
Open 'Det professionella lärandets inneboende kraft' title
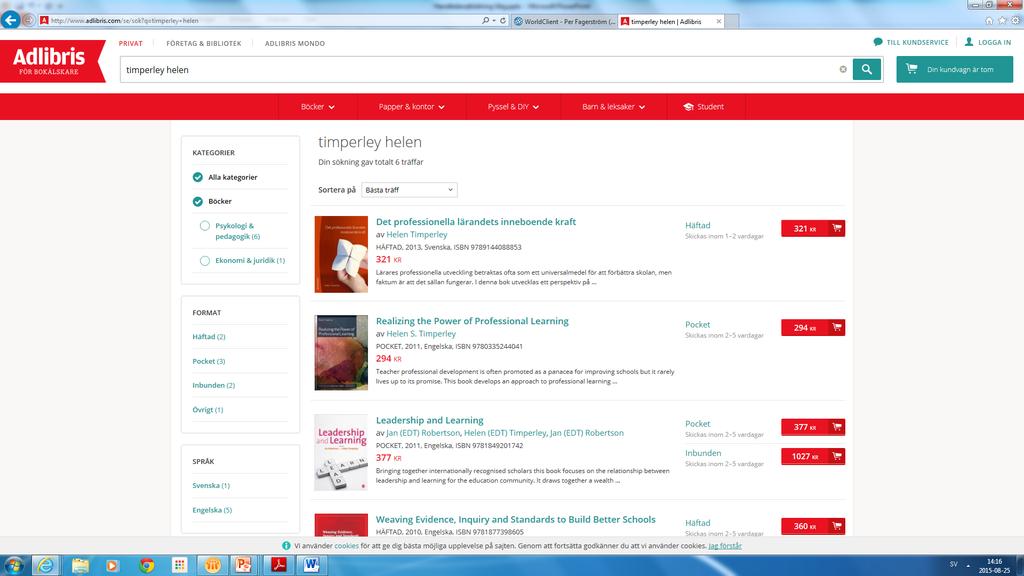click(x=476, y=222)
